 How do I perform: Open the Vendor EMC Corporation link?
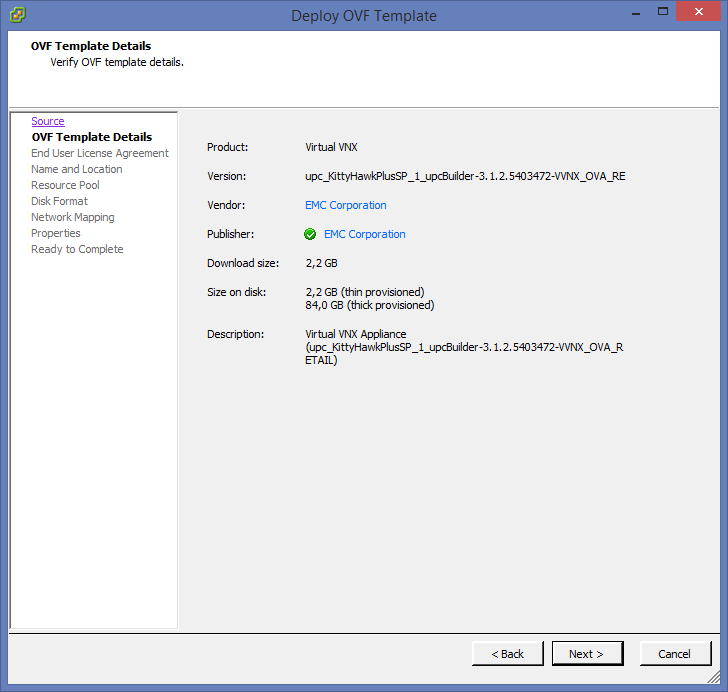pyautogui.click(x=345, y=205)
